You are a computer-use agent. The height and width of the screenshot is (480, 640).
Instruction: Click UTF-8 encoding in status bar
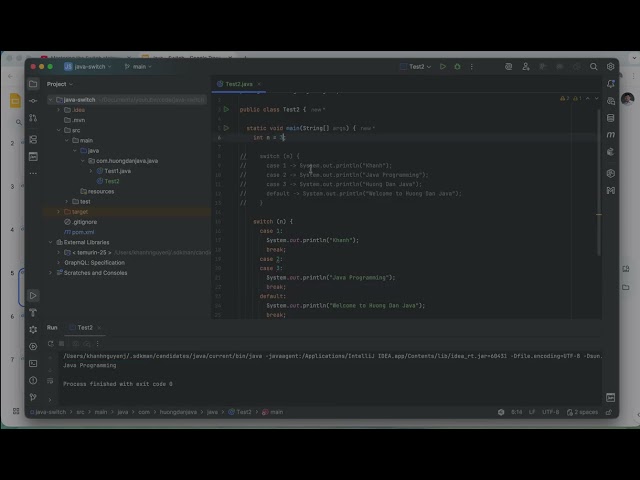[x=551, y=412]
